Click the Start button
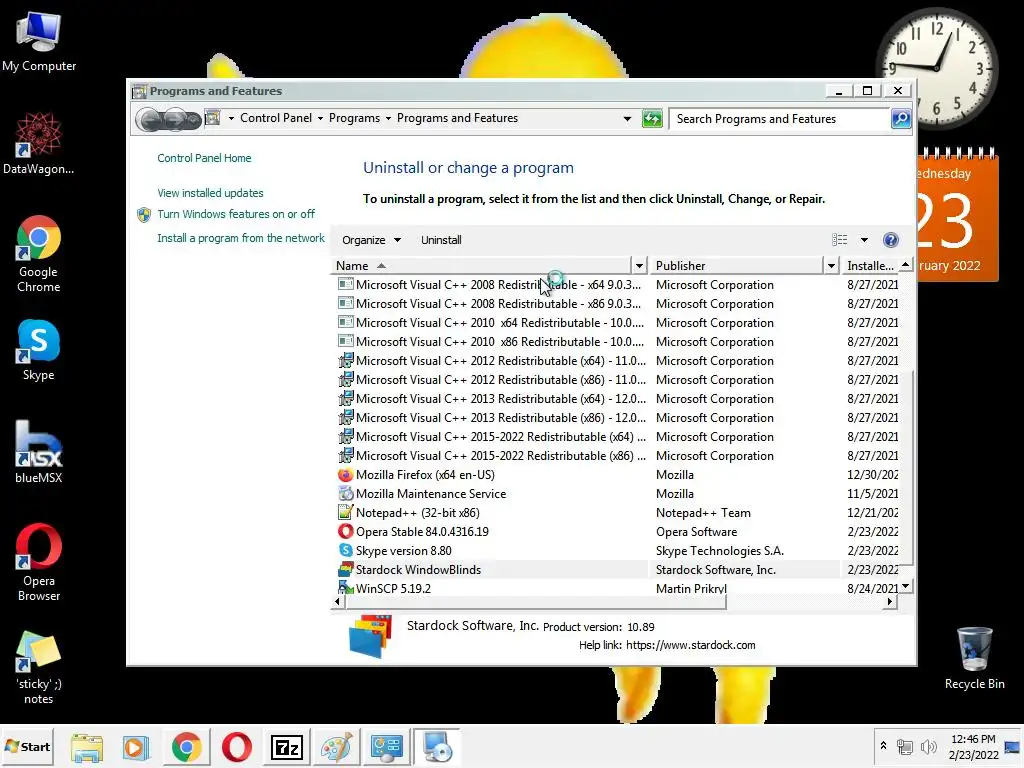This screenshot has width=1024, height=768. pyautogui.click(x=27, y=746)
